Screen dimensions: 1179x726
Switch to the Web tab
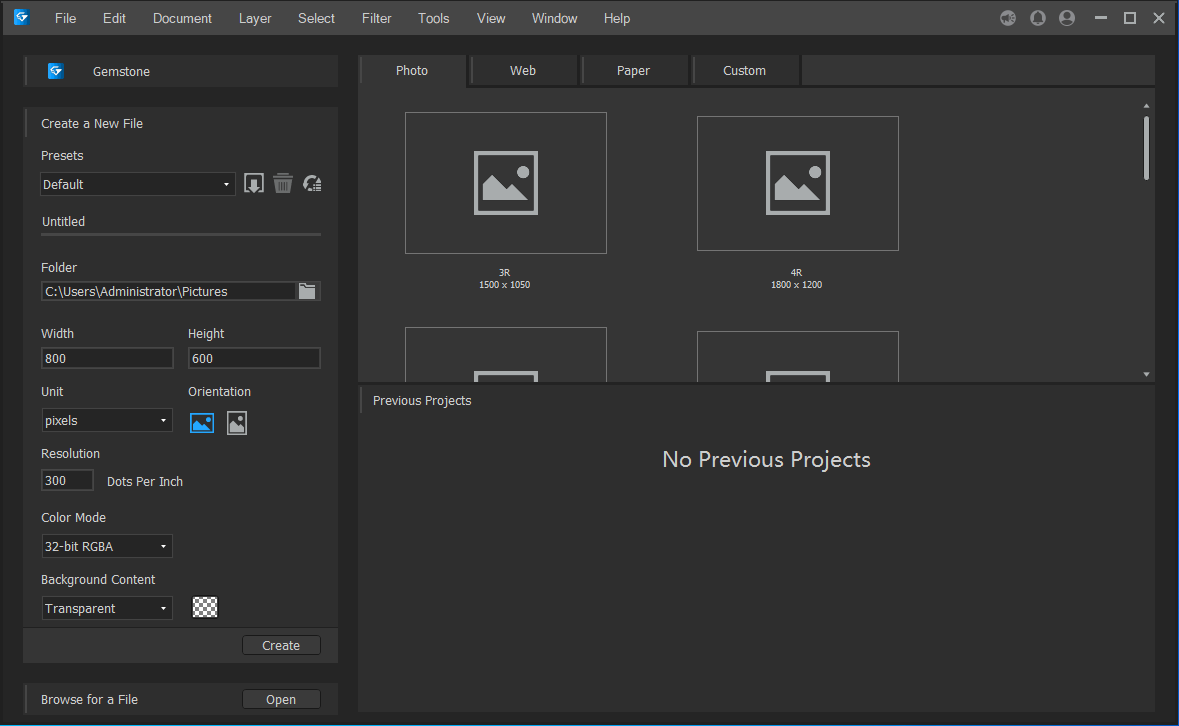click(x=523, y=71)
